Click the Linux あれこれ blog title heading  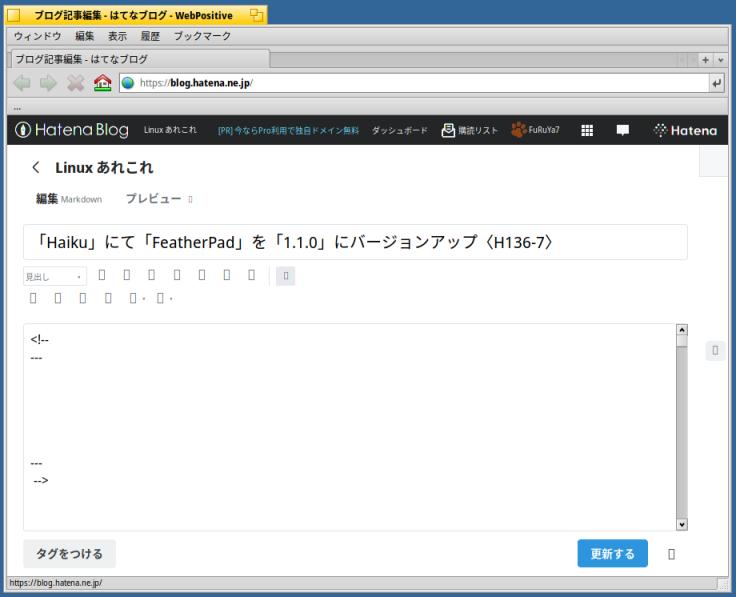pos(104,168)
